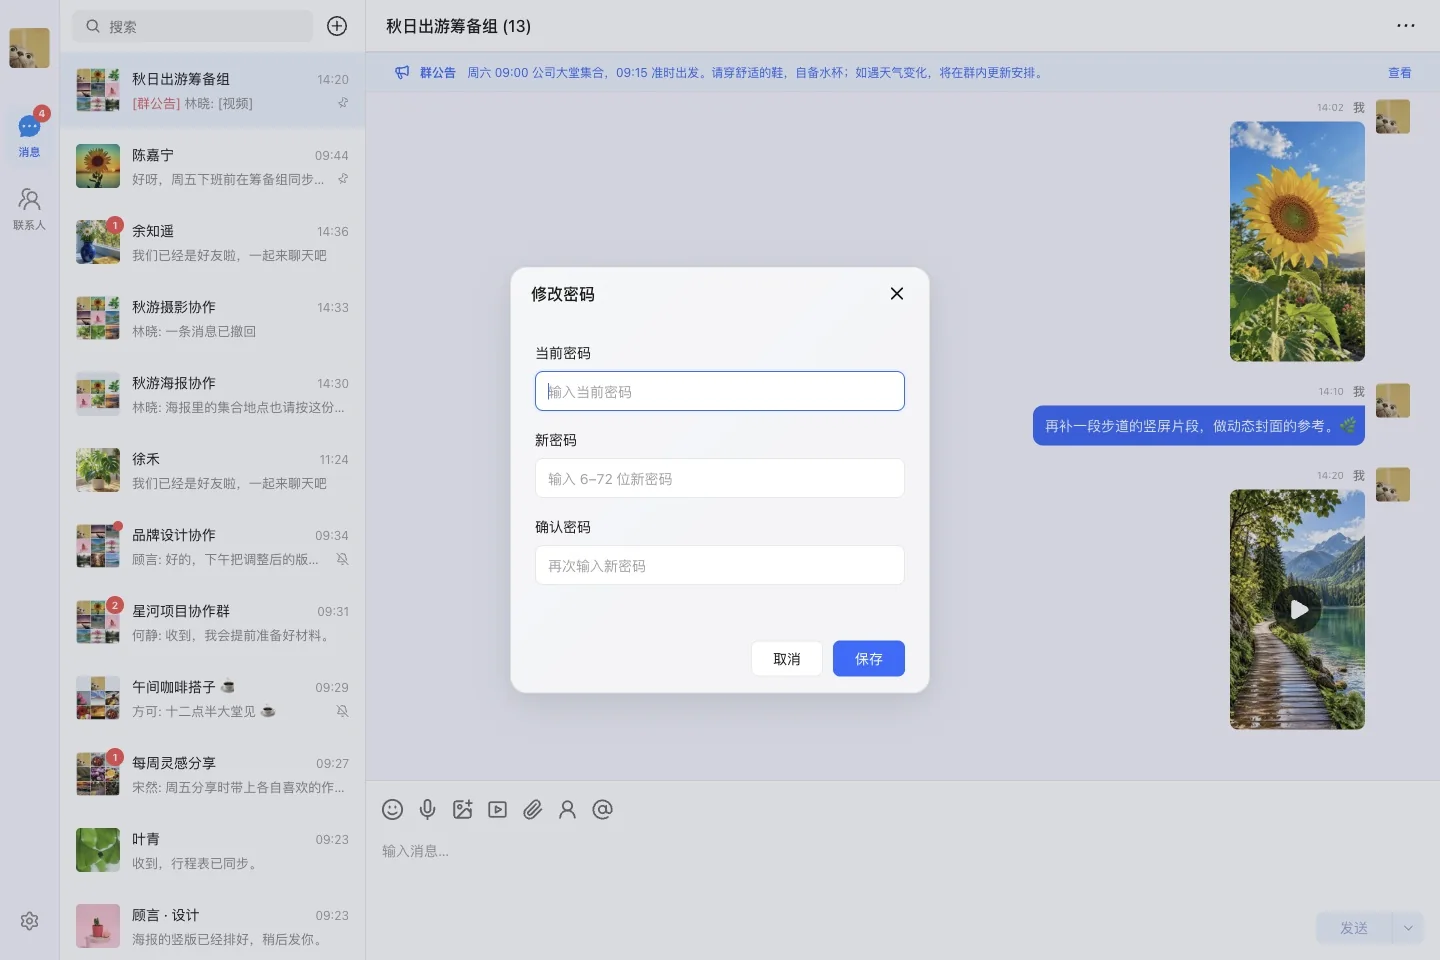This screenshot has height=960, width=1440.
Task: Open the Contacts sidebar icon
Action: pyautogui.click(x=29, y=209)
